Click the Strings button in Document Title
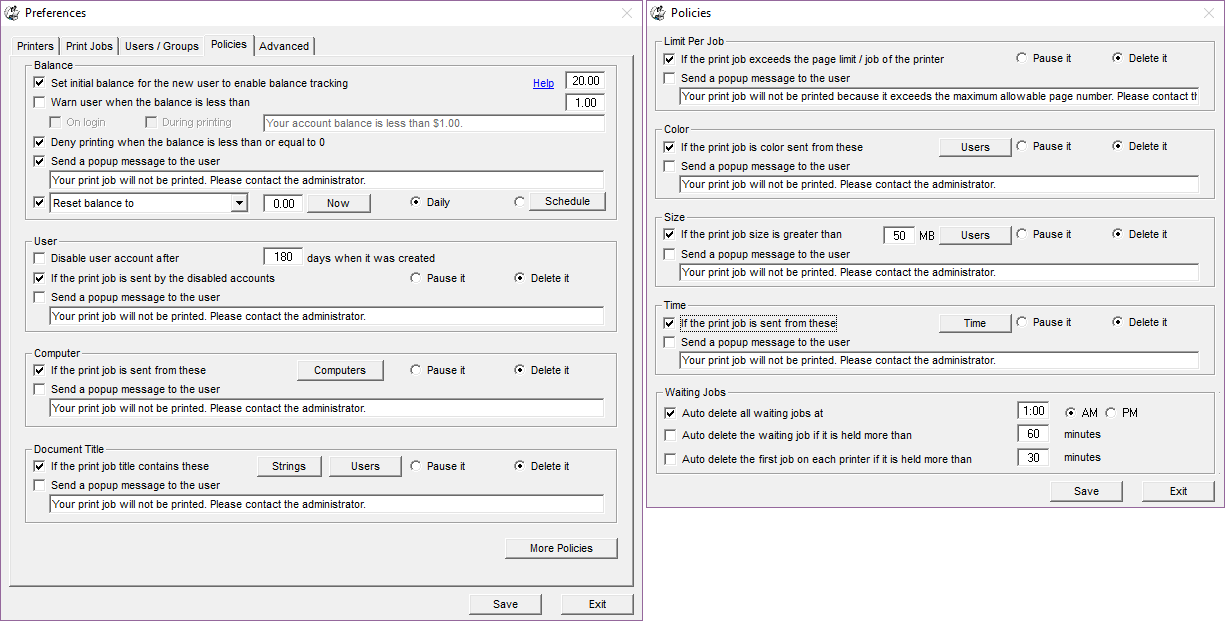The height and width of the screenshot is (621, 1227). coord(289,466)
